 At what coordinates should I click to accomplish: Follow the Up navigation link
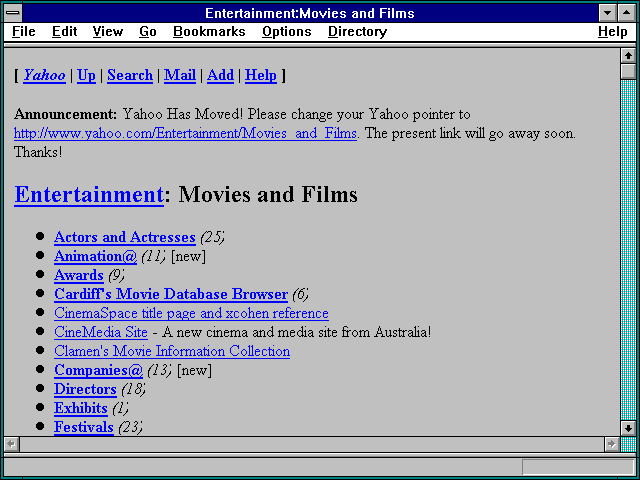click(x=86, y=75)
